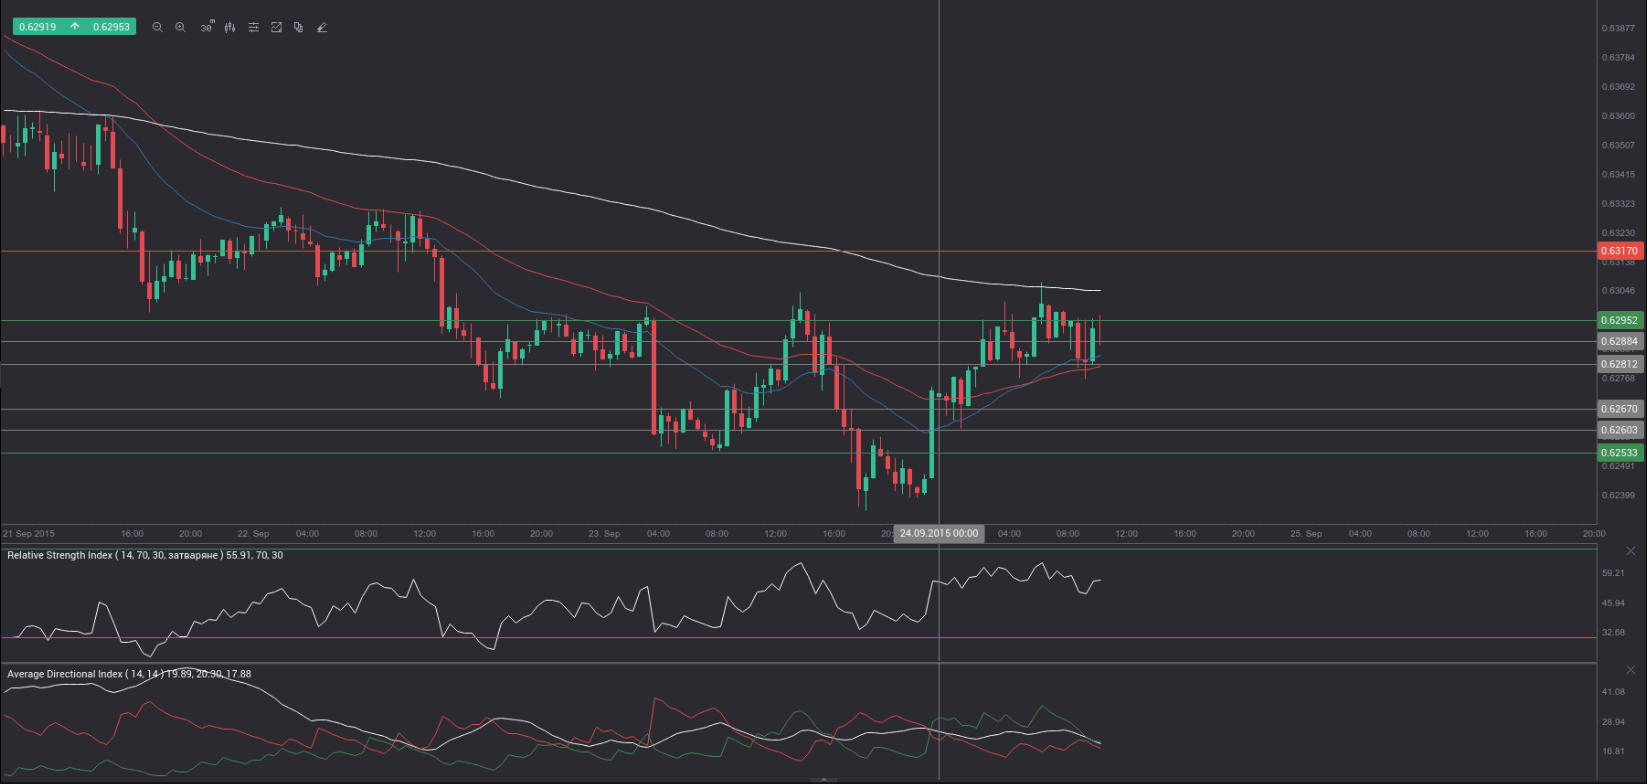The image size is (1647, 784).
Task: Select the red 0.63170 price level tag
Action: click(x=1618, y=251)
